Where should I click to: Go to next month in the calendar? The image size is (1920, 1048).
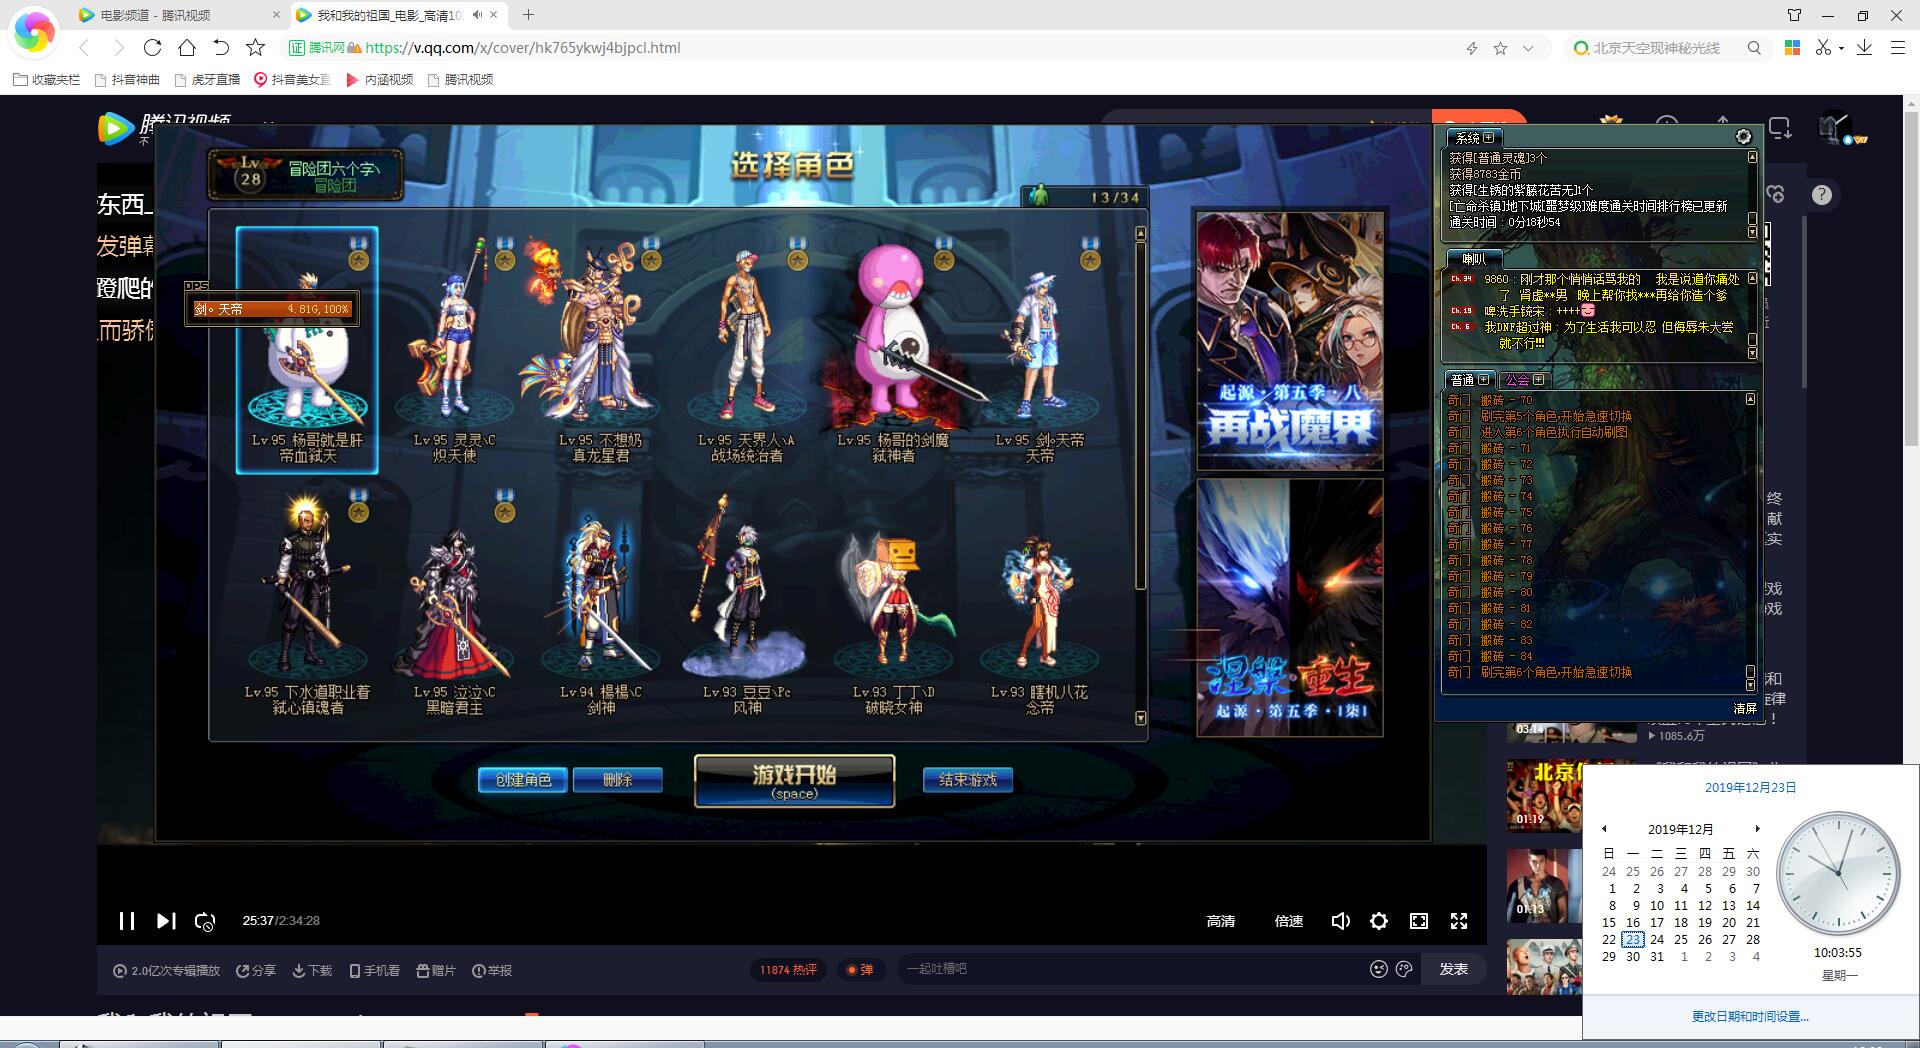point(1757,829)
